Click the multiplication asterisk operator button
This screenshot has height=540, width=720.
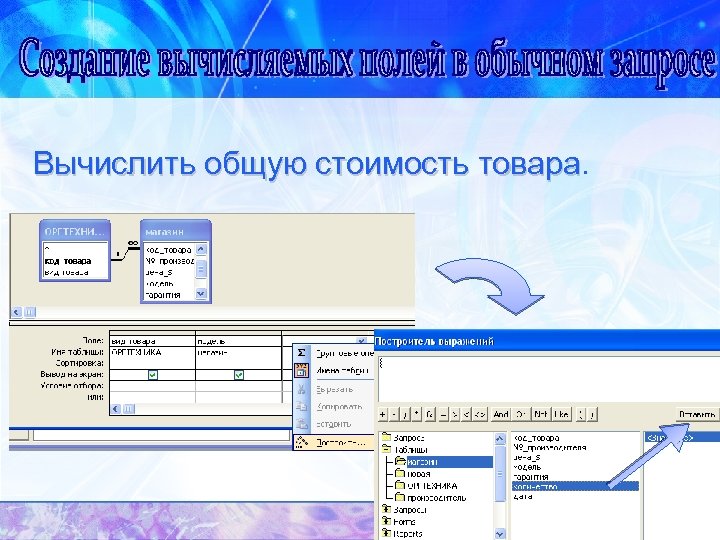tap(416, 415)
